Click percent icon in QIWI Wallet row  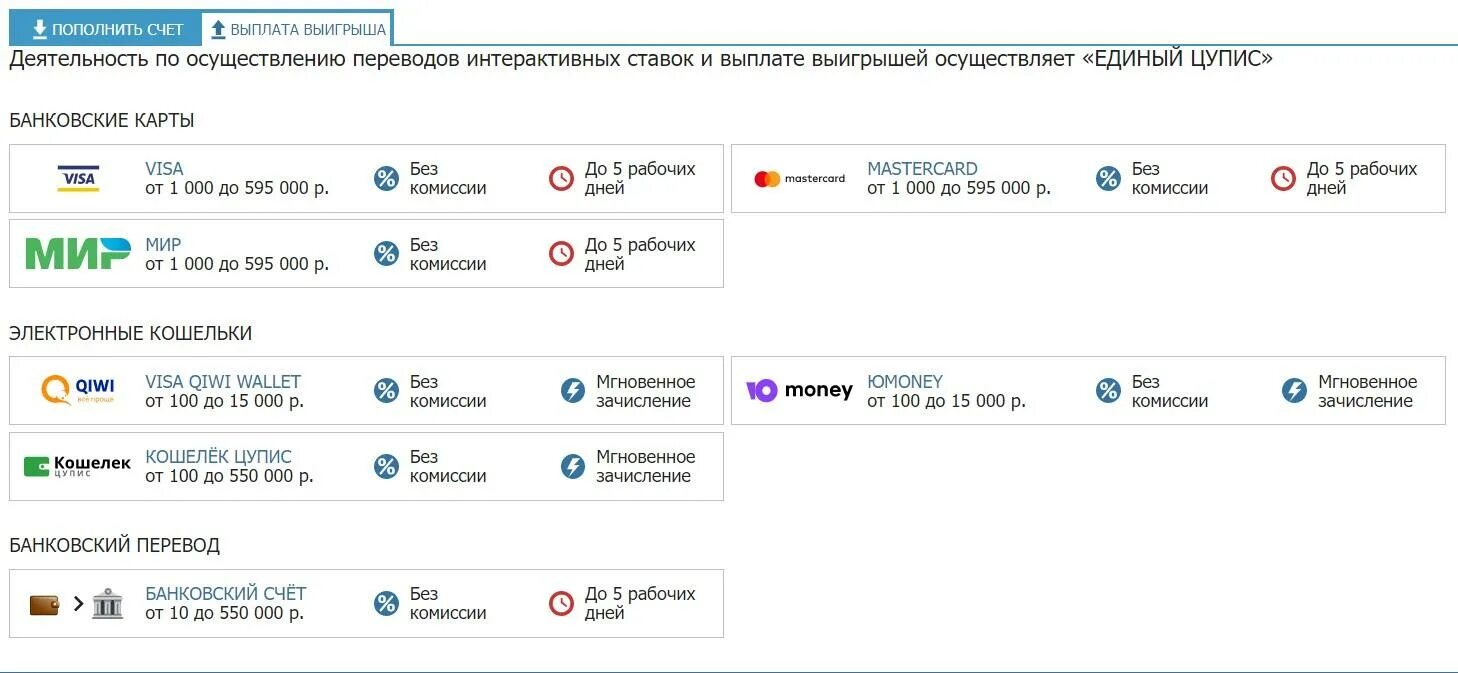pos(386,391)
